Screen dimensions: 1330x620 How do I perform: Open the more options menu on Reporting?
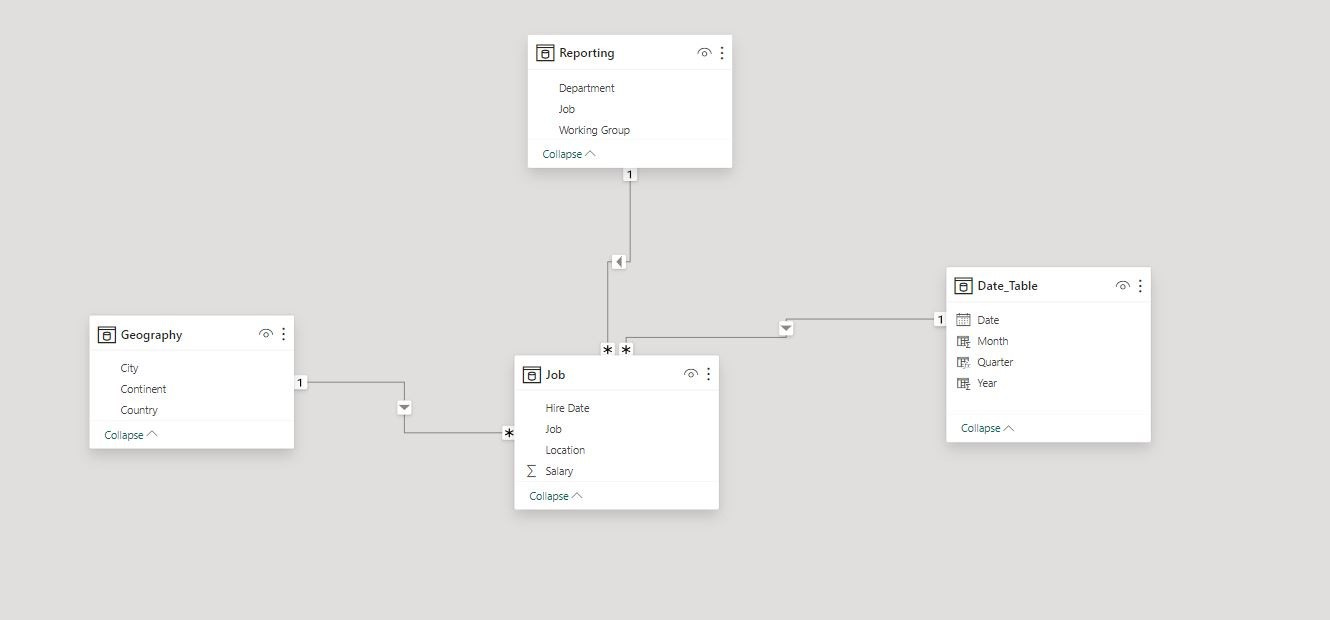[x=722, y=52]
